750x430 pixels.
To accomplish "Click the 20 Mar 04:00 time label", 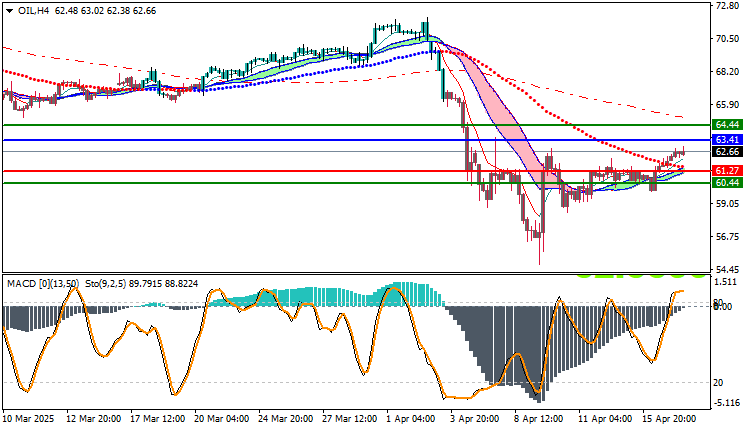I will point(221,419).
